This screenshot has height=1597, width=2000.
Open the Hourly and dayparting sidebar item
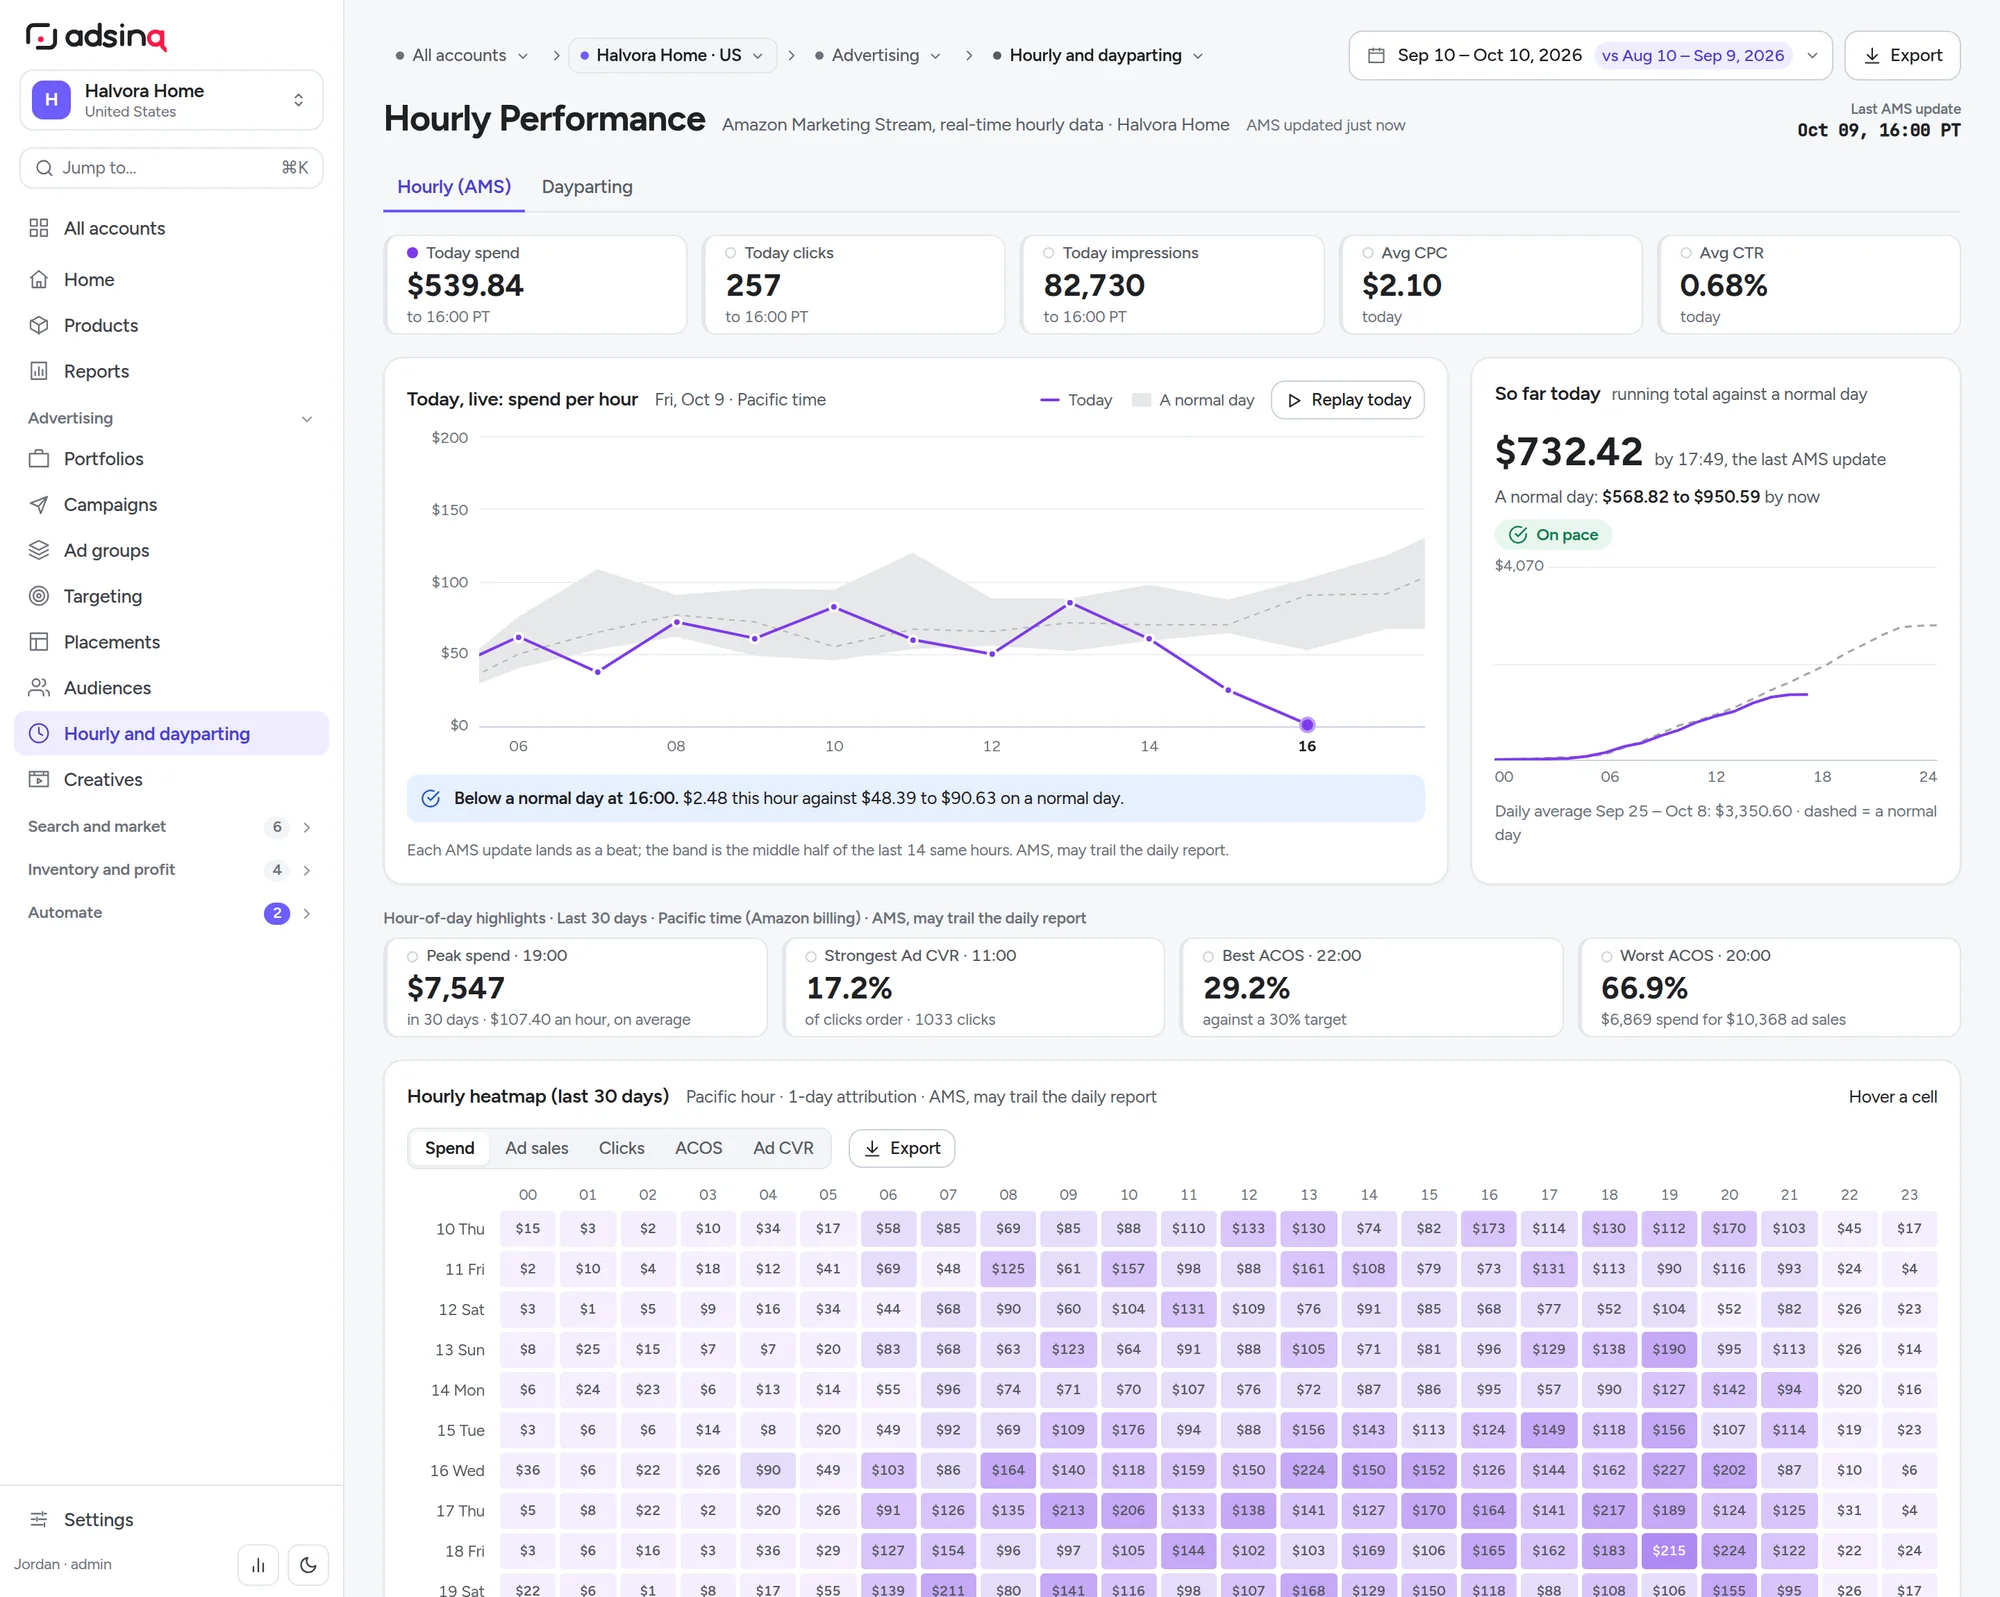click(171, 734)
